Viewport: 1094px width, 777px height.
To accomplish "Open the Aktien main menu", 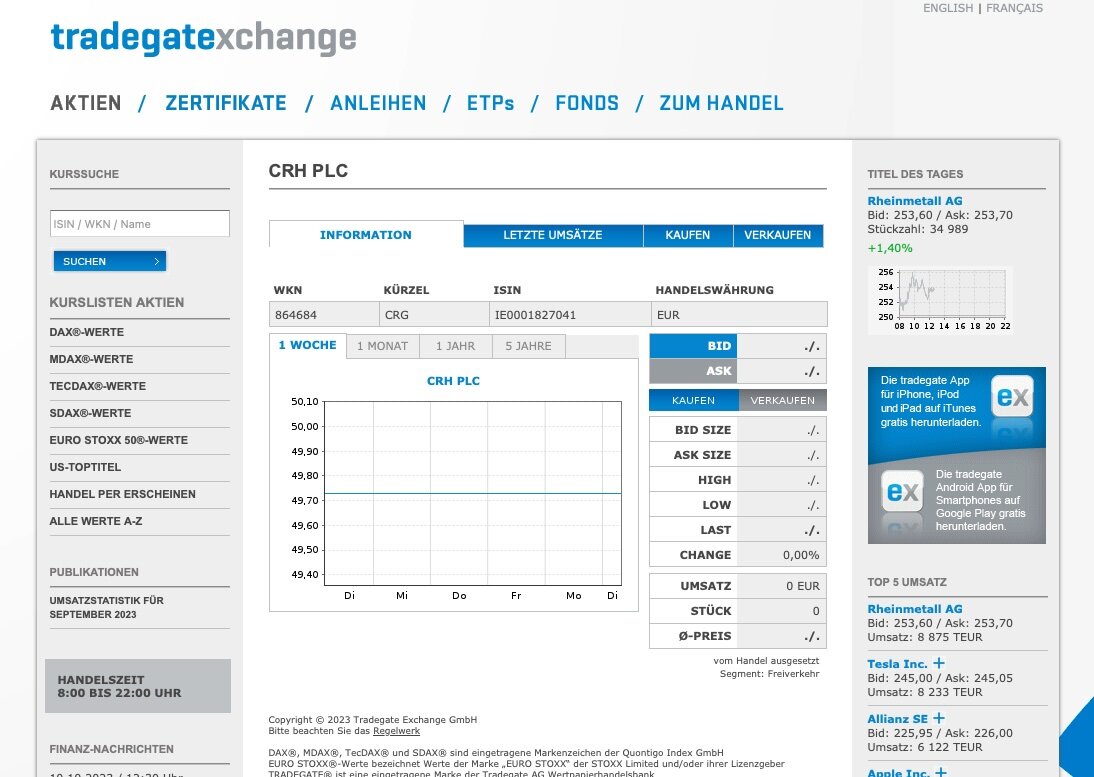I will click(86, 103).
